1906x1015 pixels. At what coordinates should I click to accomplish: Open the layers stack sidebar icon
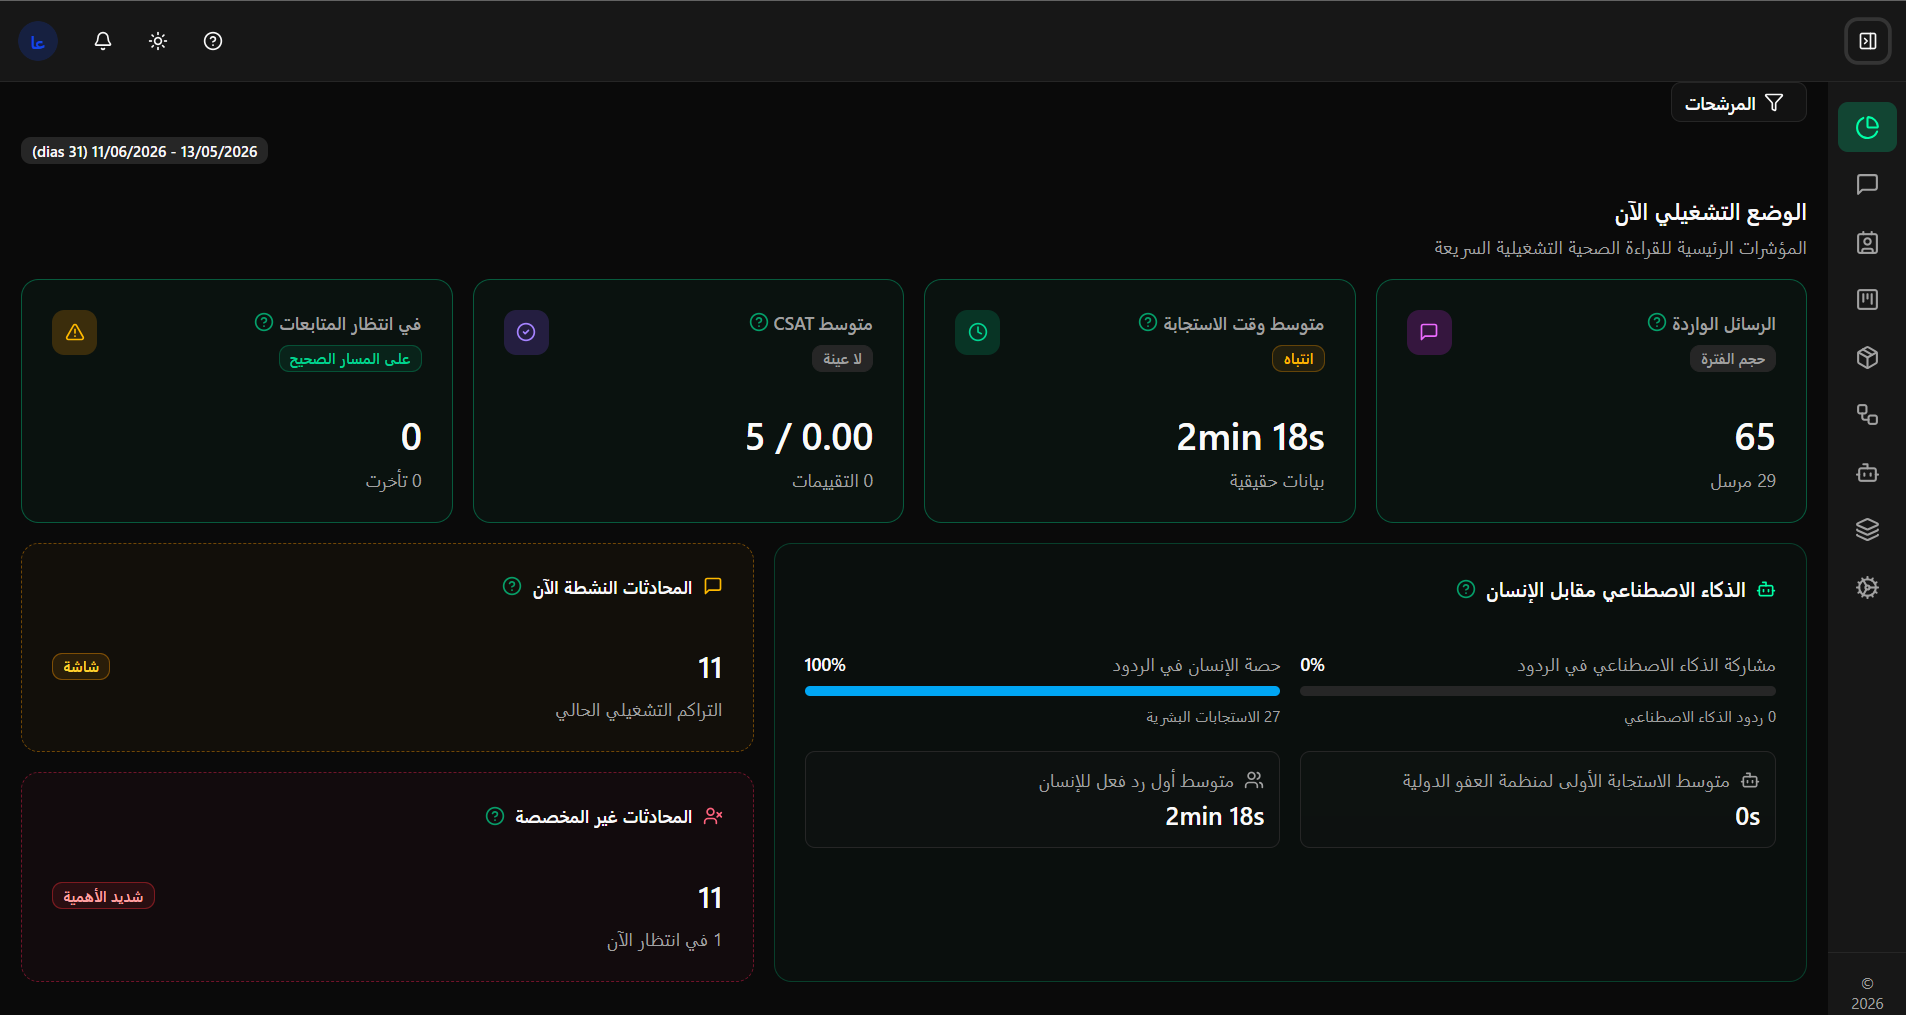(1867, 529)
